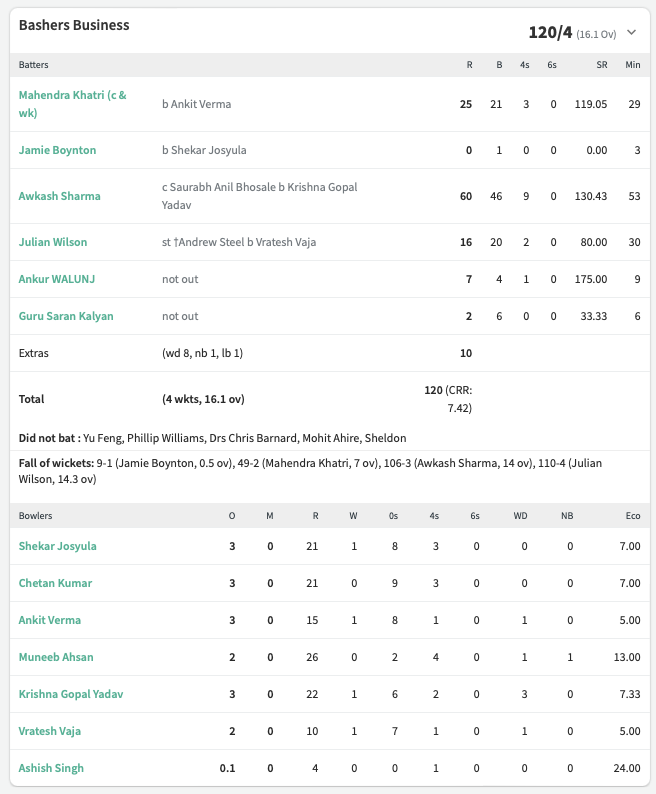View Julian Wilson player page
This screenshot has height=794, width=656.
pyautogui.click(x=53, y=242)
